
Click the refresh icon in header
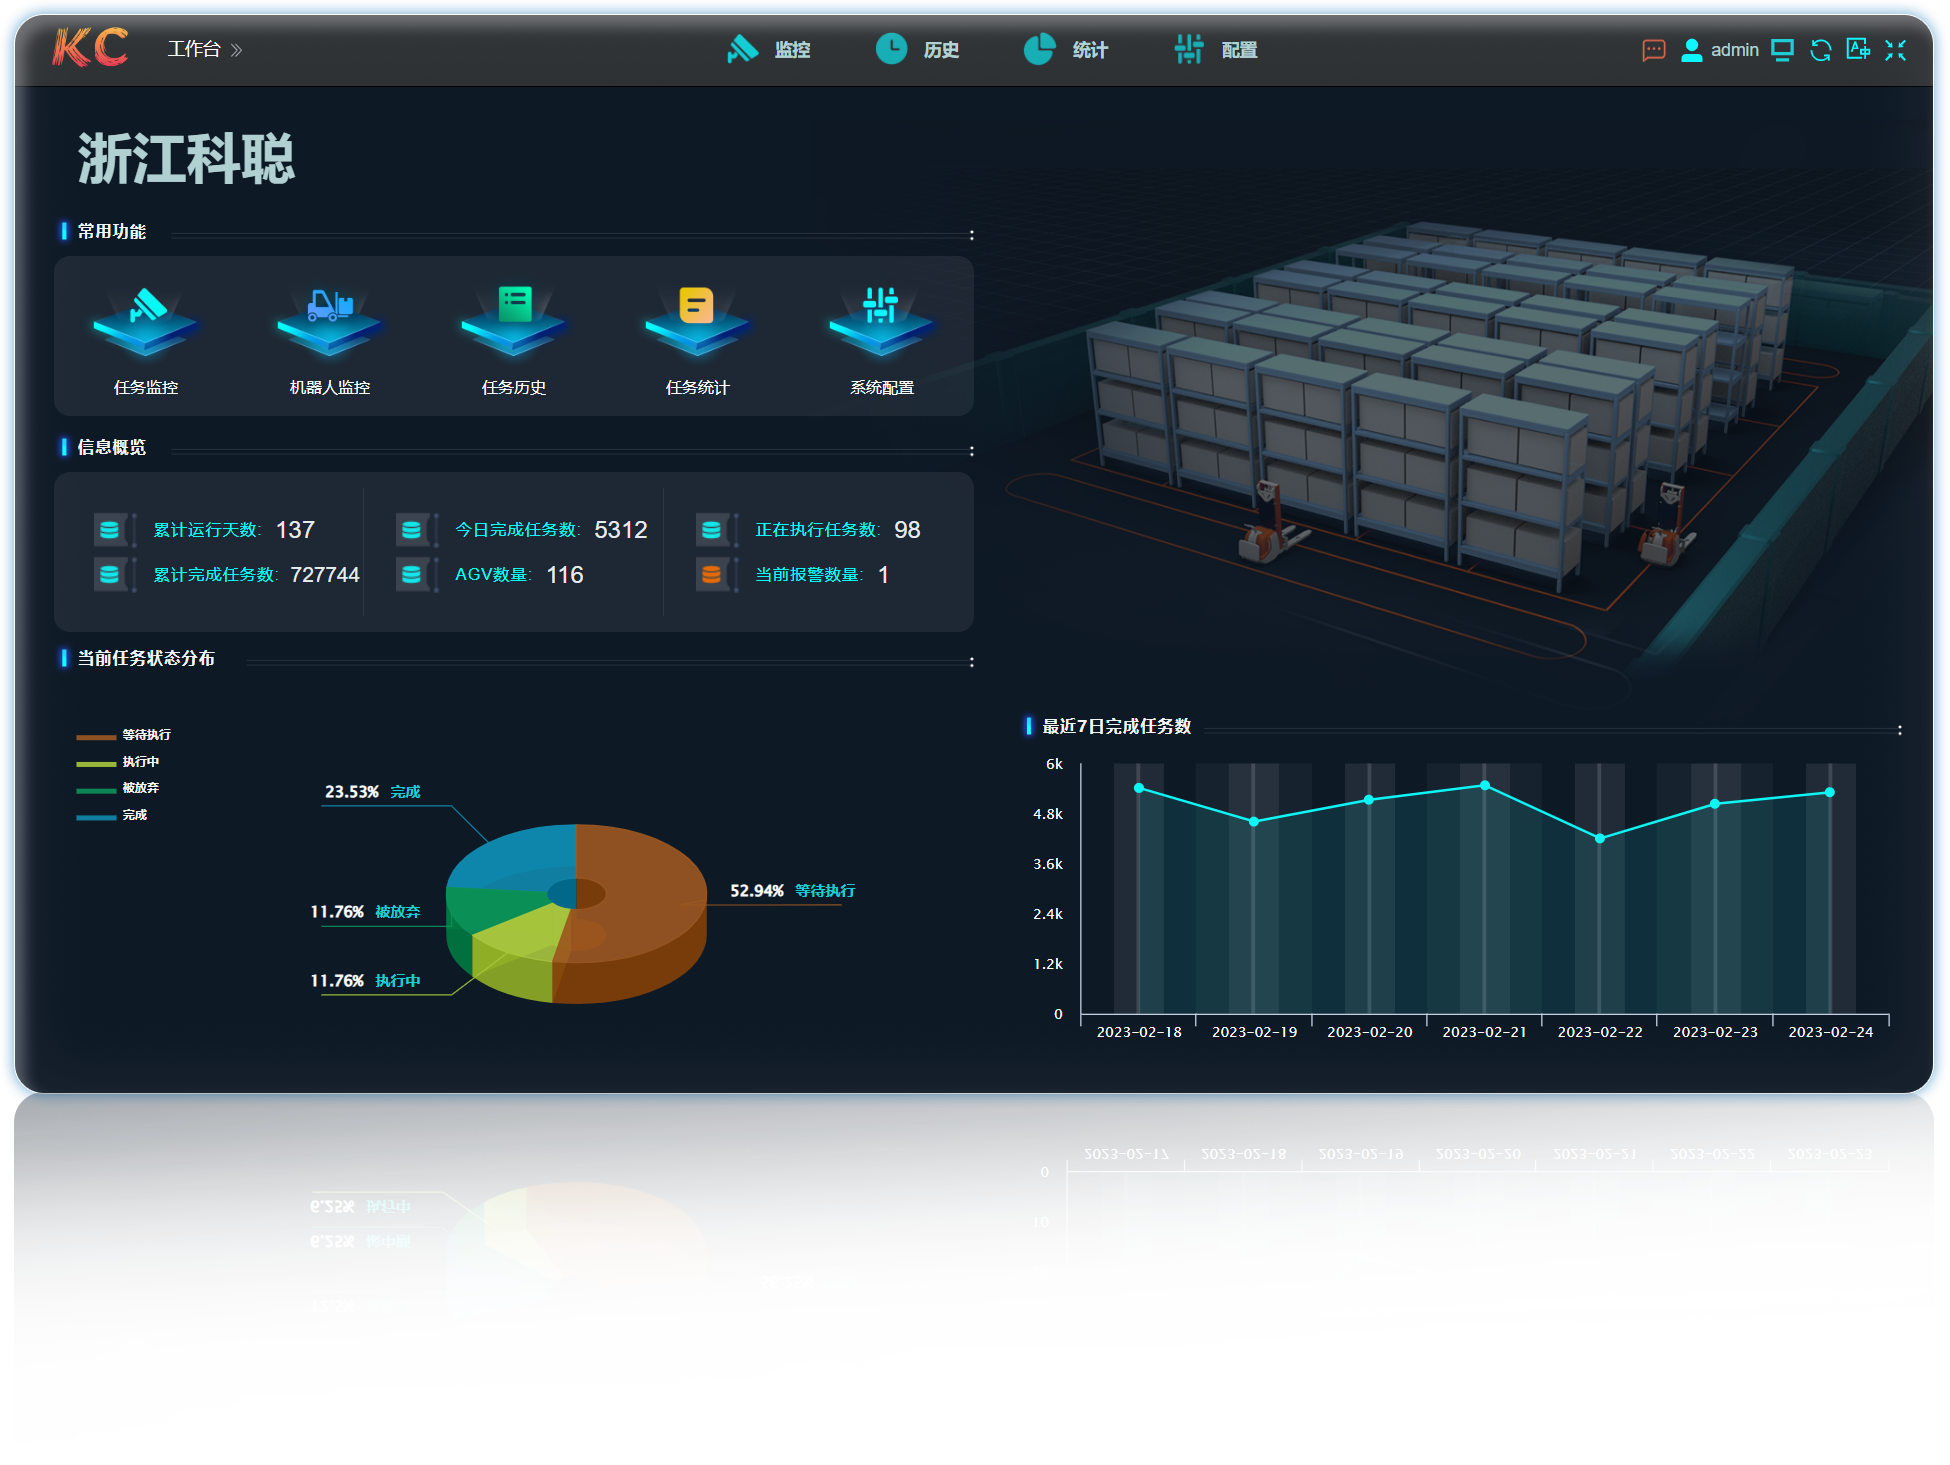(x=1820, y=50)
